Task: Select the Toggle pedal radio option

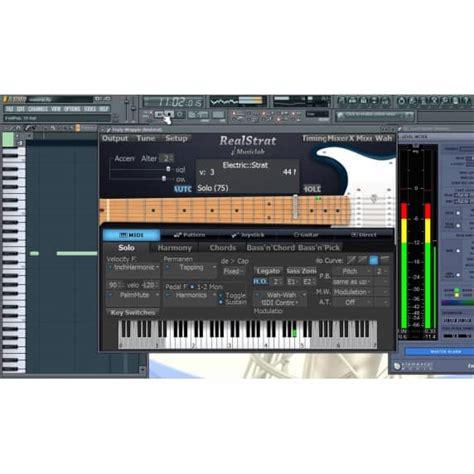Action: click(220, 295)
